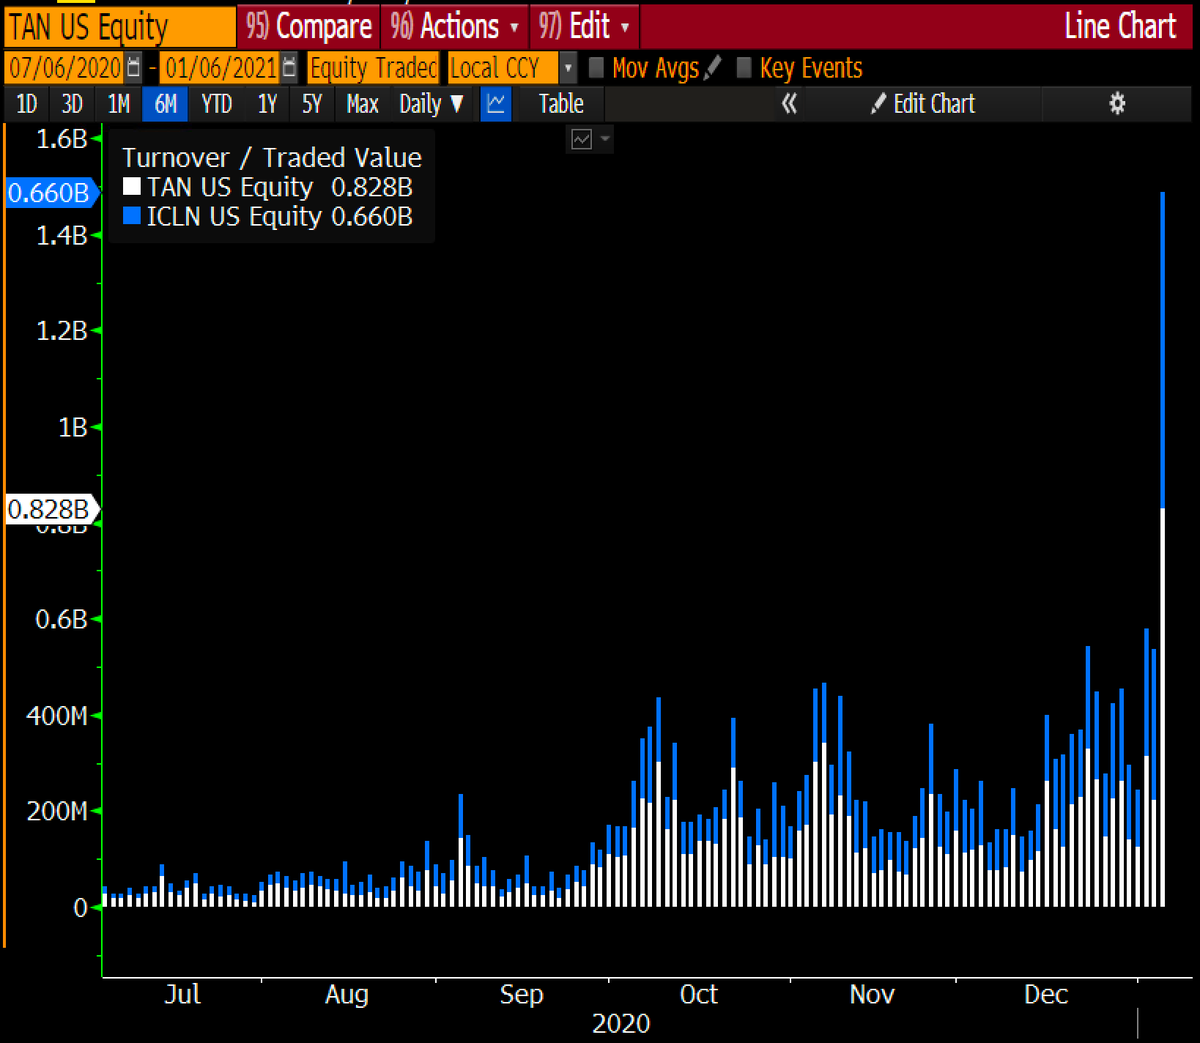The height and width of the screenshot is (1043, 1200).
Task: Select the 3D range tab
Action: click(x=72, y=104)
